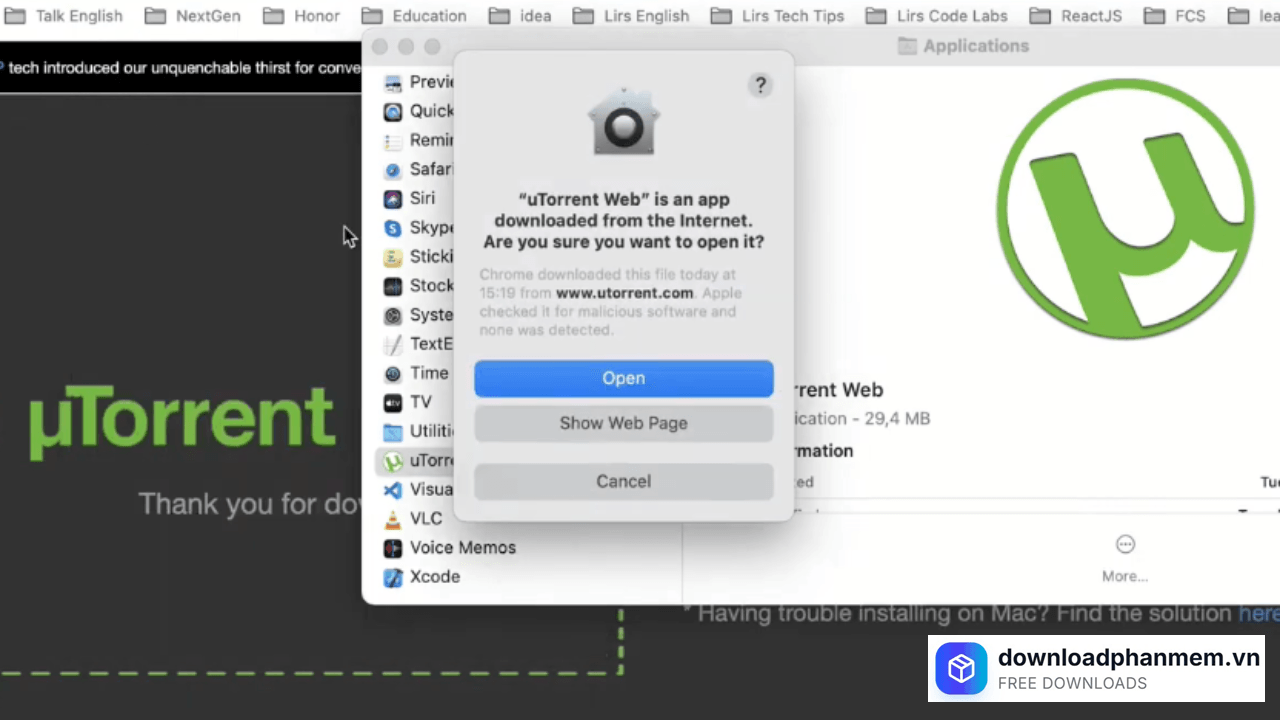Viewport: 1280px width, 720px height.
Task: Click the downloadphanmem.vn banner
Action: point(1096,668)
